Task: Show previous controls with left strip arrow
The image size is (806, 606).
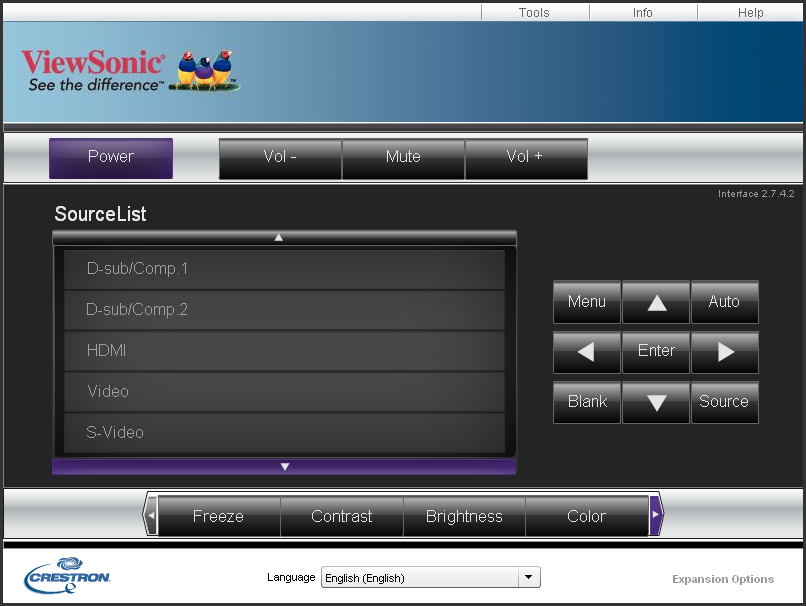Action: [x=151, y=515]
